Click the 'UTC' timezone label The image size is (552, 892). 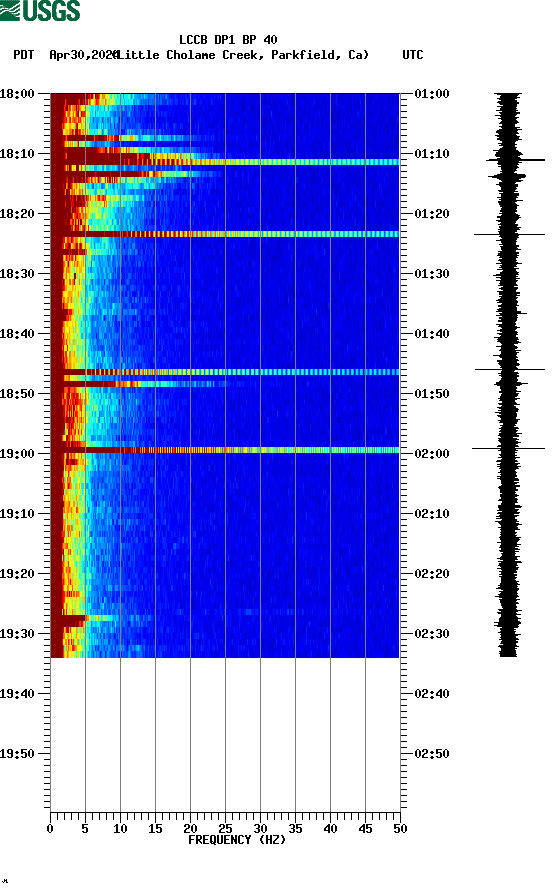413,55
